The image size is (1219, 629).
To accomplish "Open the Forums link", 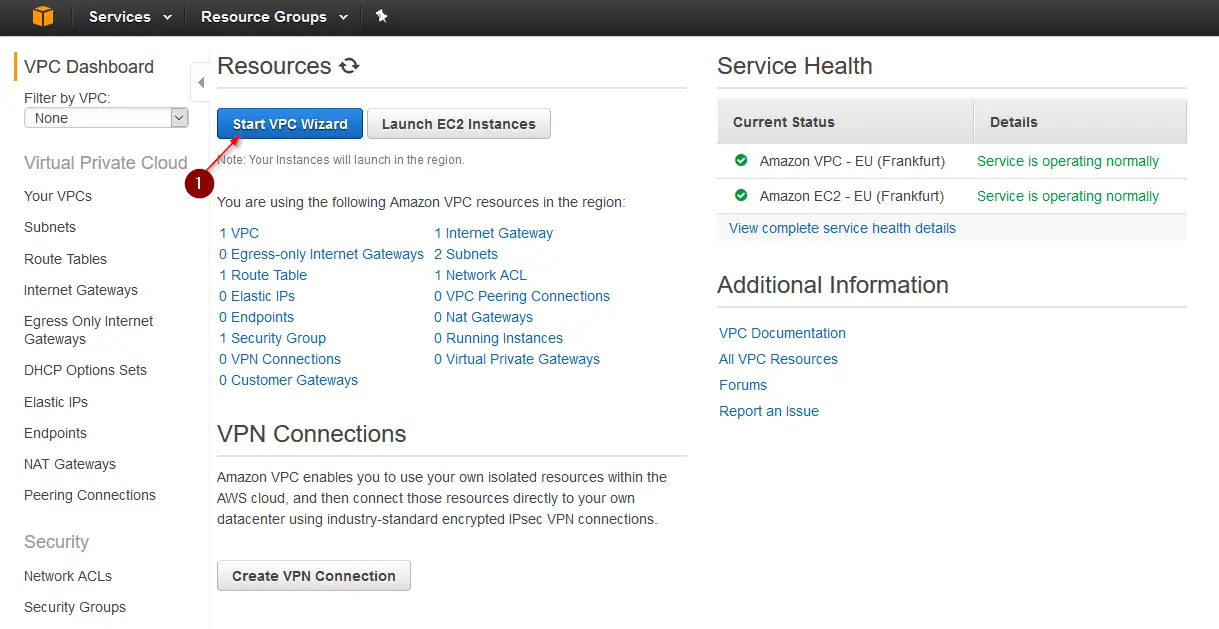I will tap(743, 385).
